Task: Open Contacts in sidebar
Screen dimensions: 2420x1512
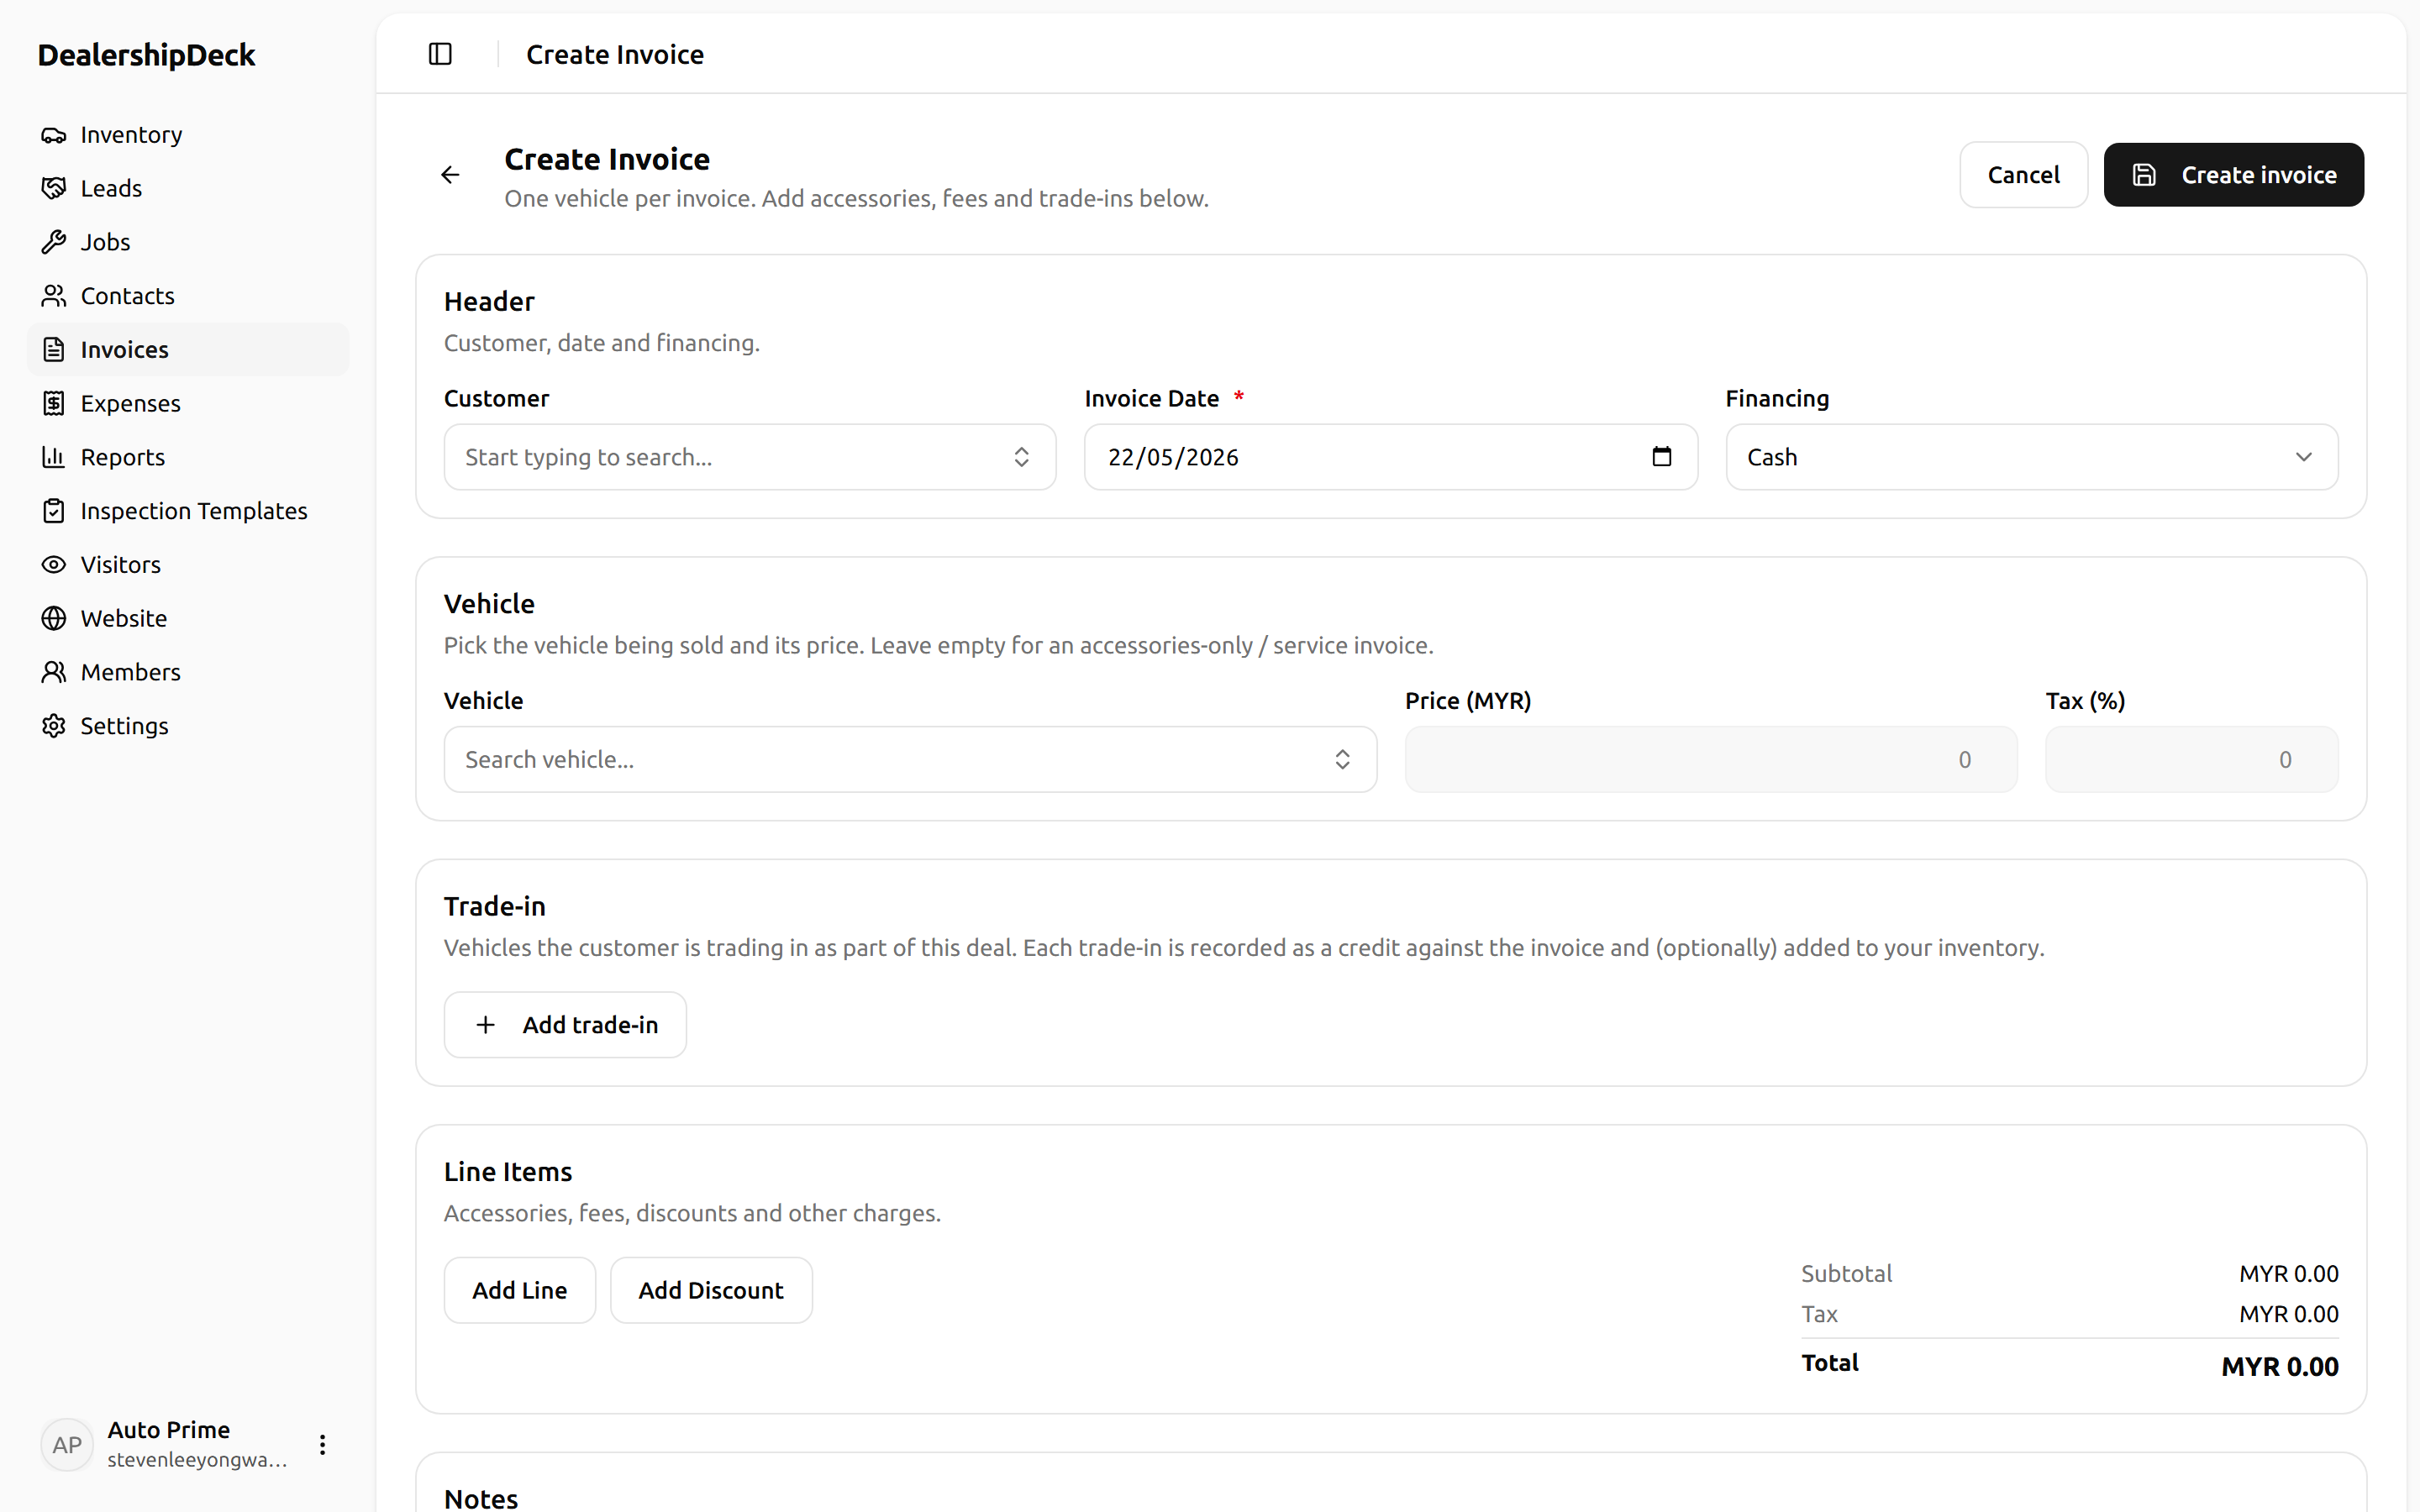Action: (188, 296)
